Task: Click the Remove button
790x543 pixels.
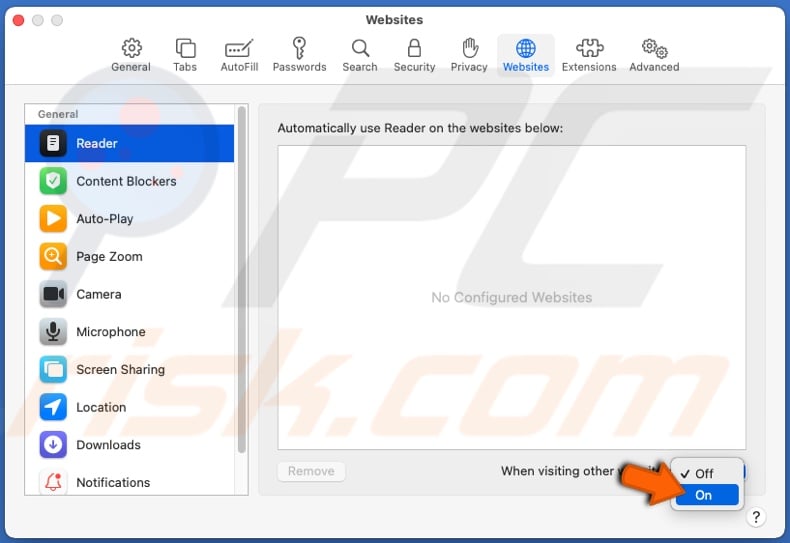Action: pos(311,471)
